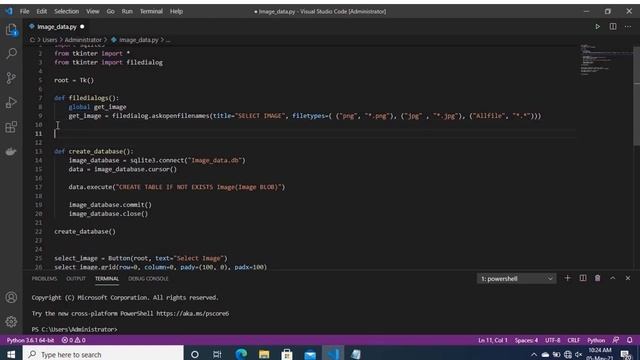Open the Search view in activity bar
This screenshot has width=640, height=360.
[11, 53]
